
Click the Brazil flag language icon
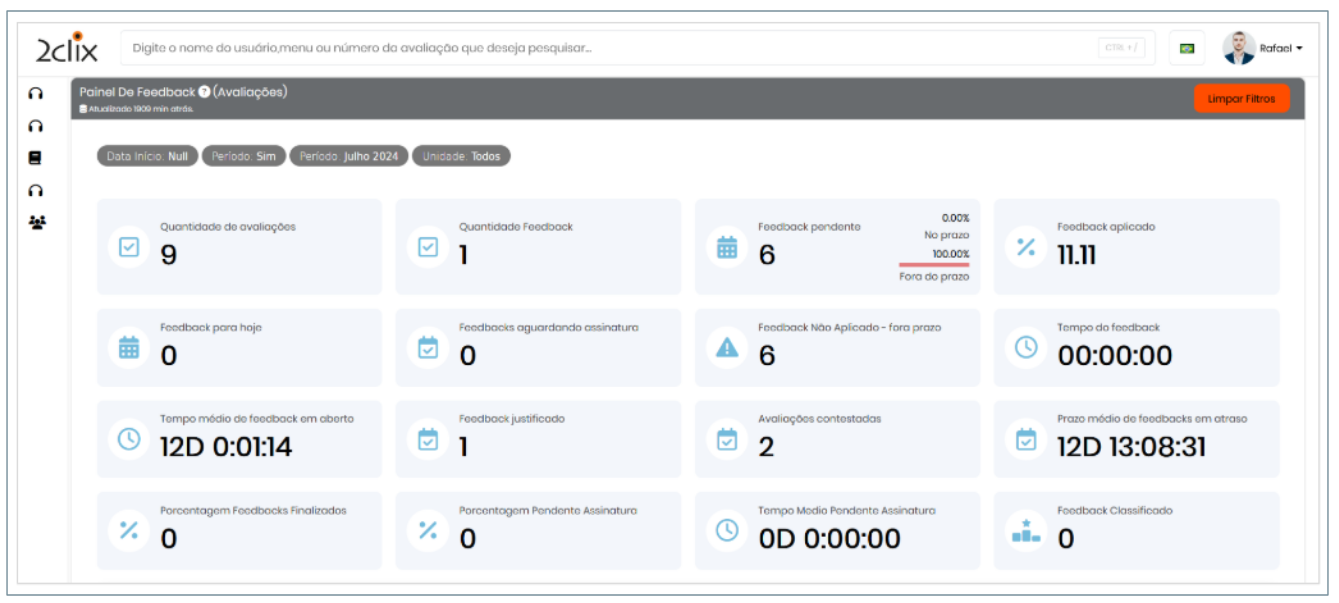tap(1187, 48)
